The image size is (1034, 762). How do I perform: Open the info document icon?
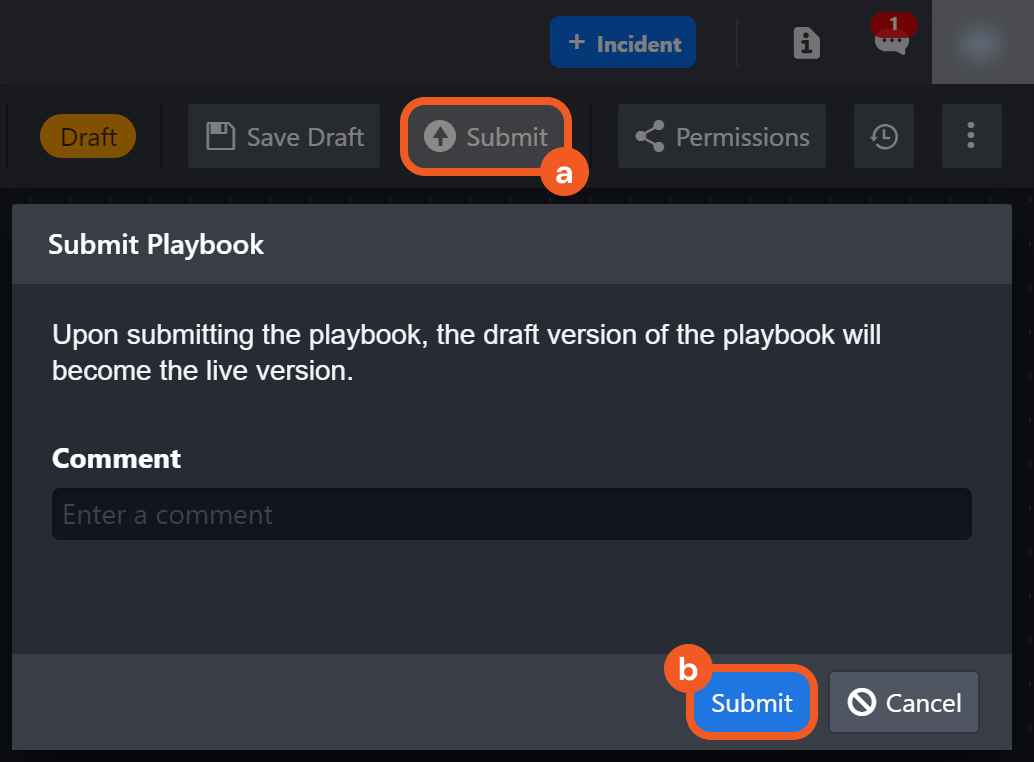click(806, 43)
